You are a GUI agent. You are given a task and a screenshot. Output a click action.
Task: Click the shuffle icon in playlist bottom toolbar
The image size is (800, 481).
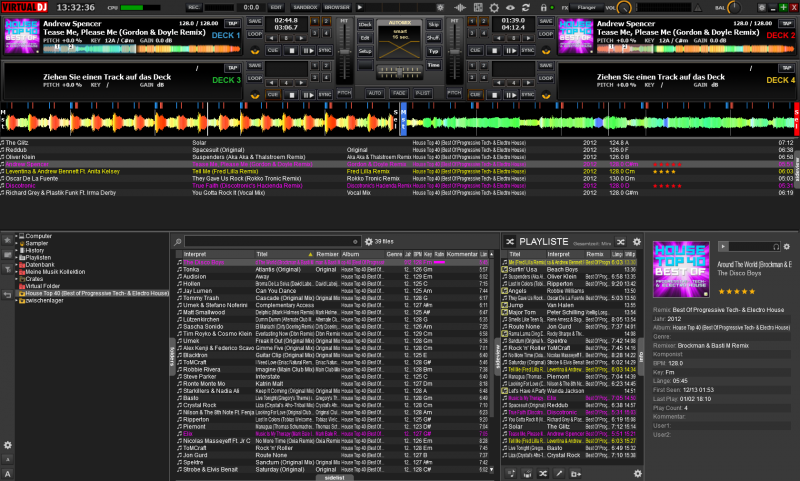click(543, 474)
